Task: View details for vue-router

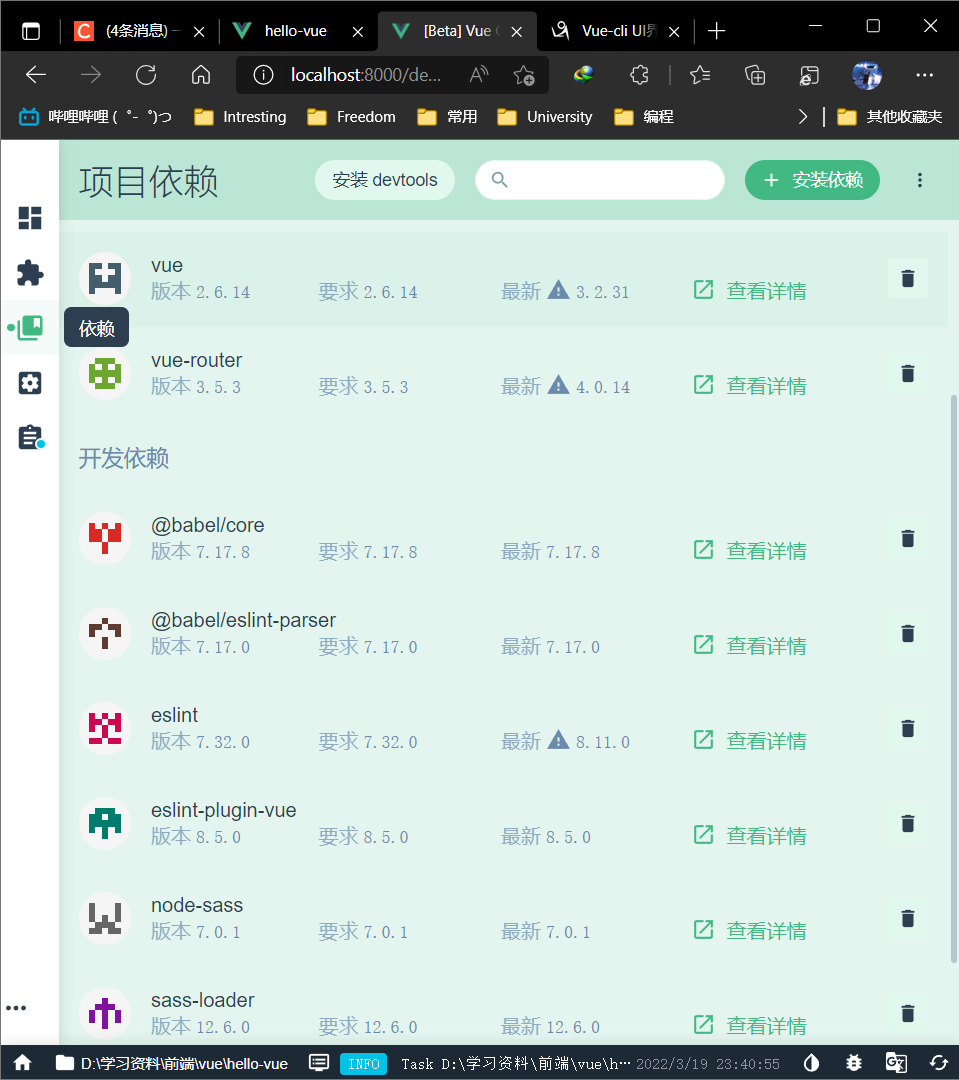Action: 750,386
